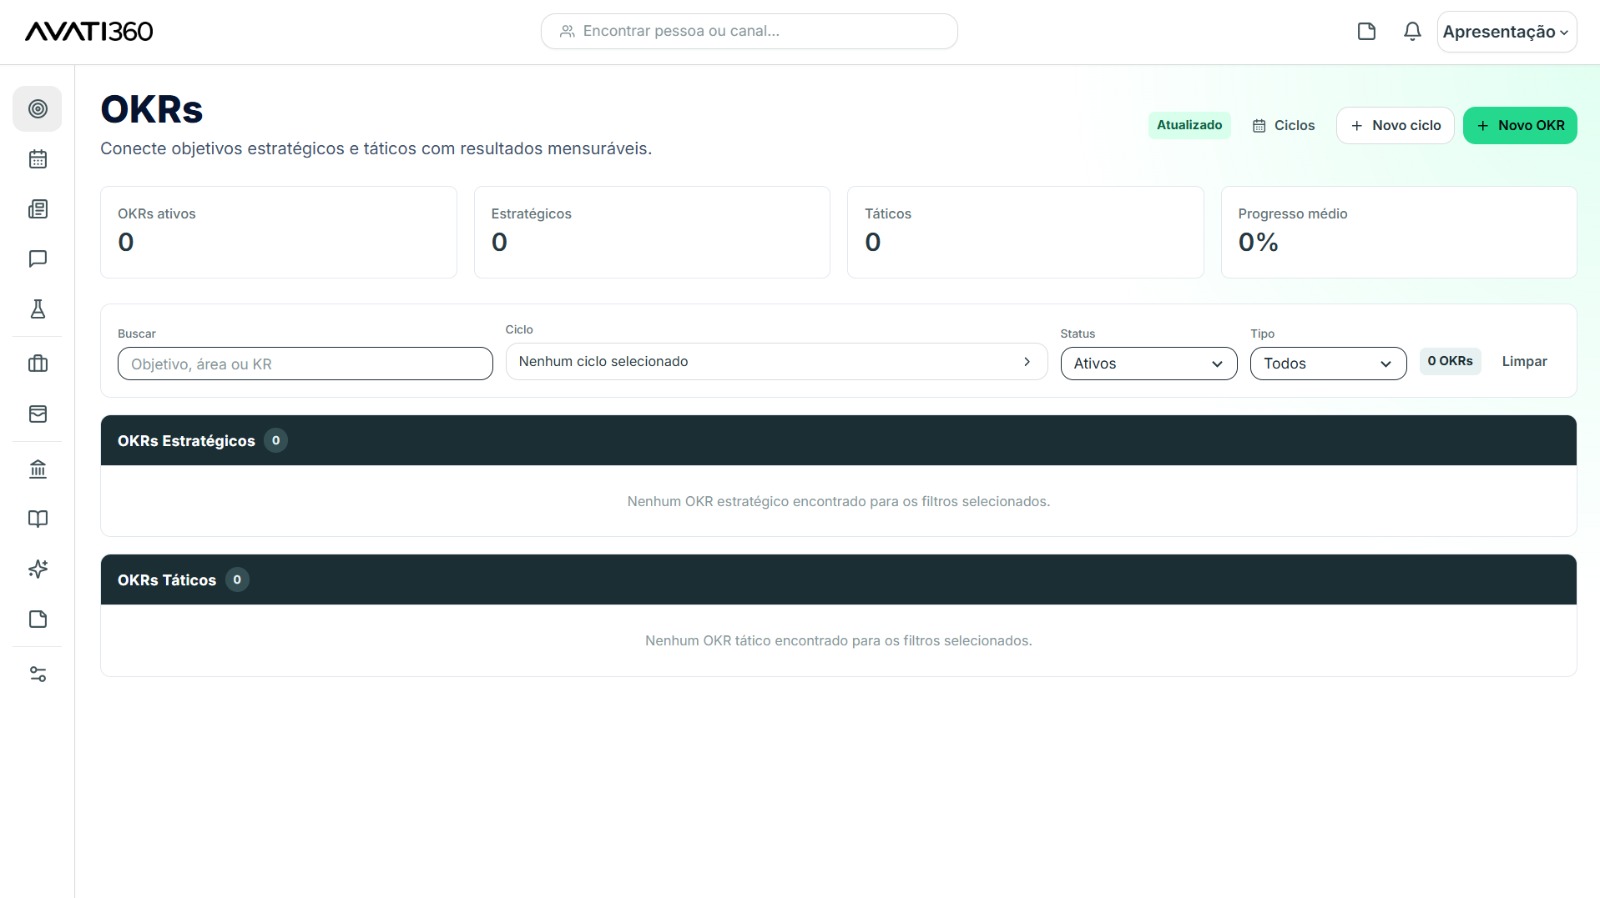Click the OKRs page title

(152, 109)
